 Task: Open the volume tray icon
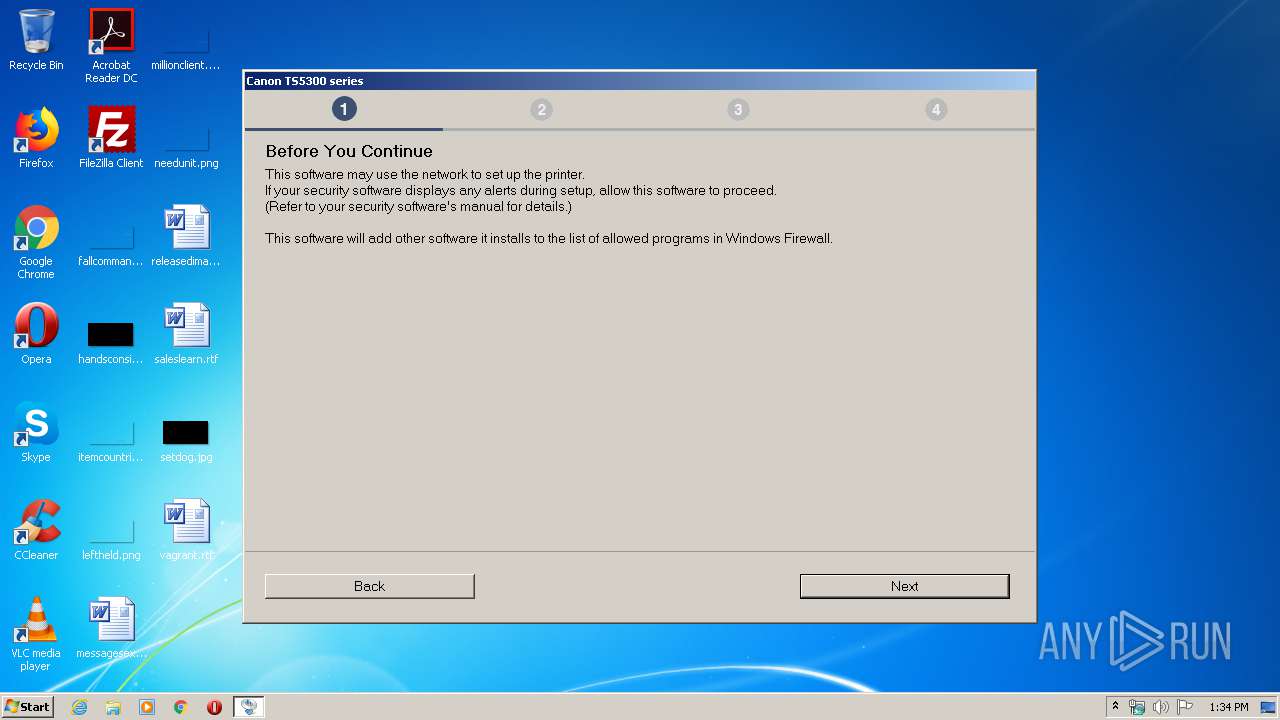1161,707
